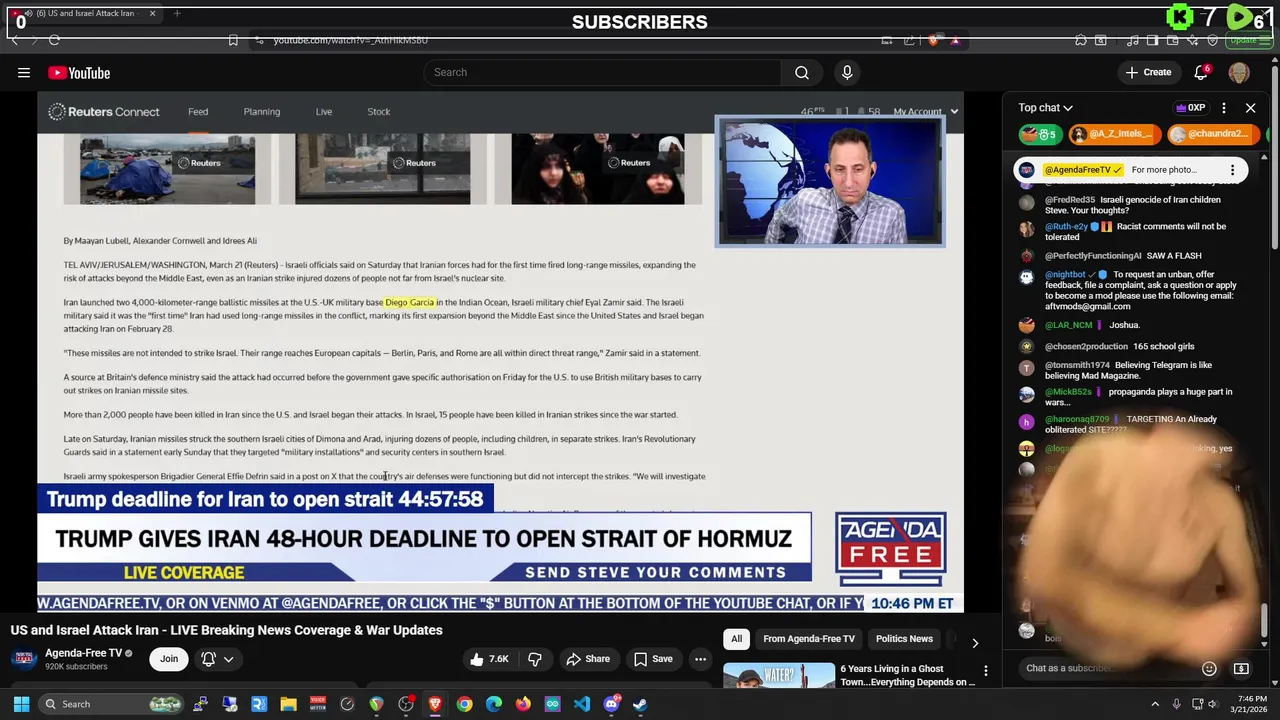
Task: Open Microsoft Edge from taskbar
Action: (x=494, y=704)
